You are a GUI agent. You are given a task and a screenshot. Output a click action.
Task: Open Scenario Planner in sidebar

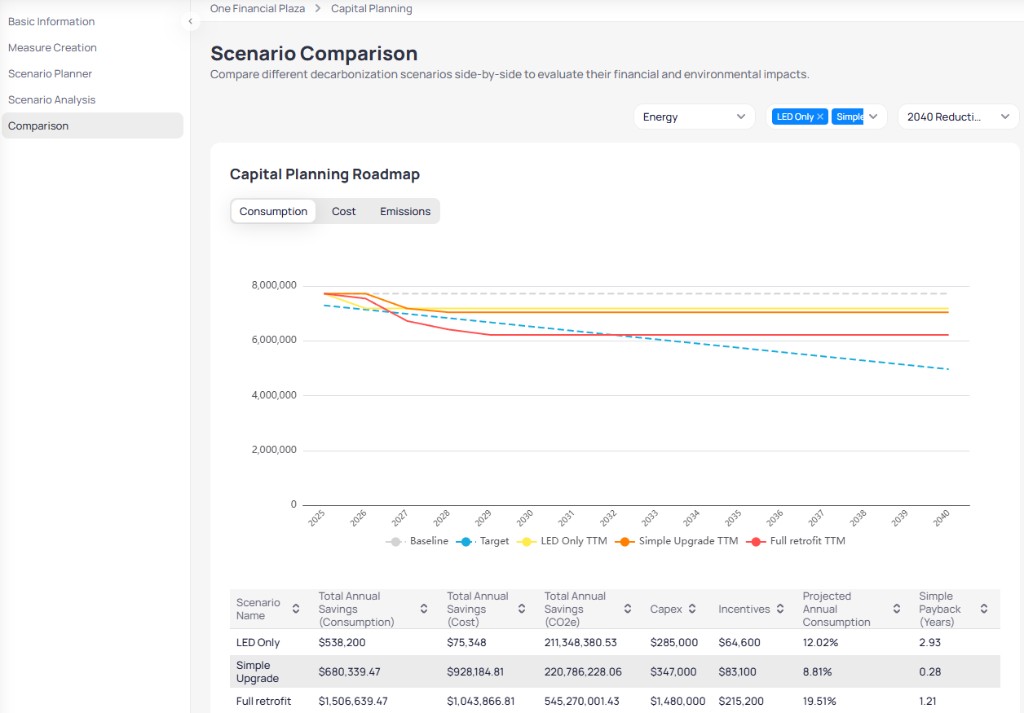[x=50, y=74]
